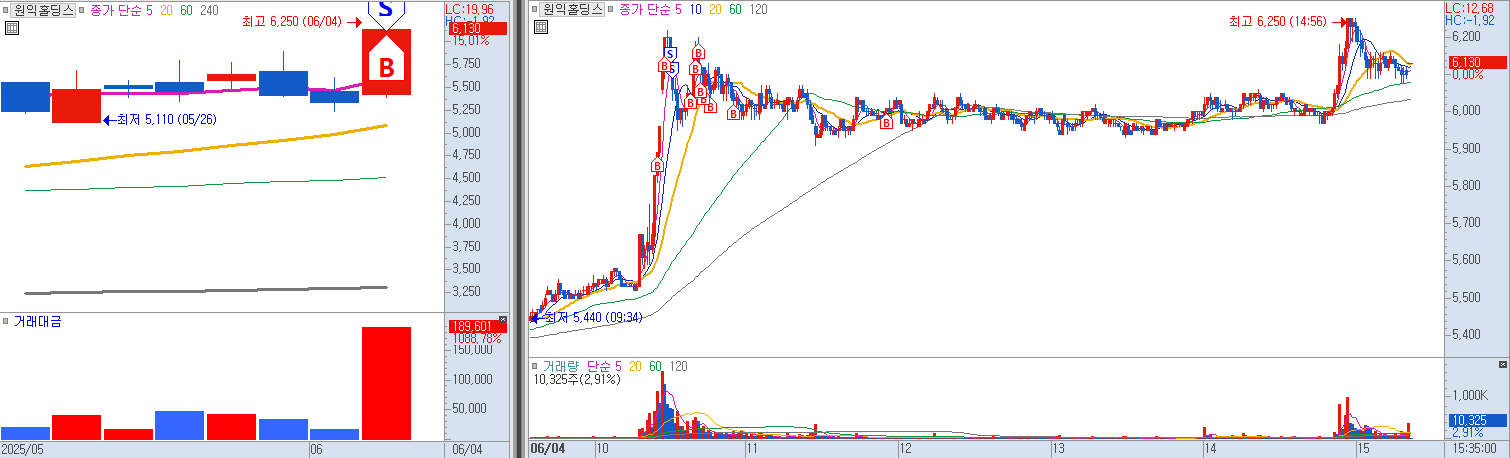Click the red 6,130 current price tag on right axis
The width and height of the screenshot is (1510, 458).
pos(1477,63)
